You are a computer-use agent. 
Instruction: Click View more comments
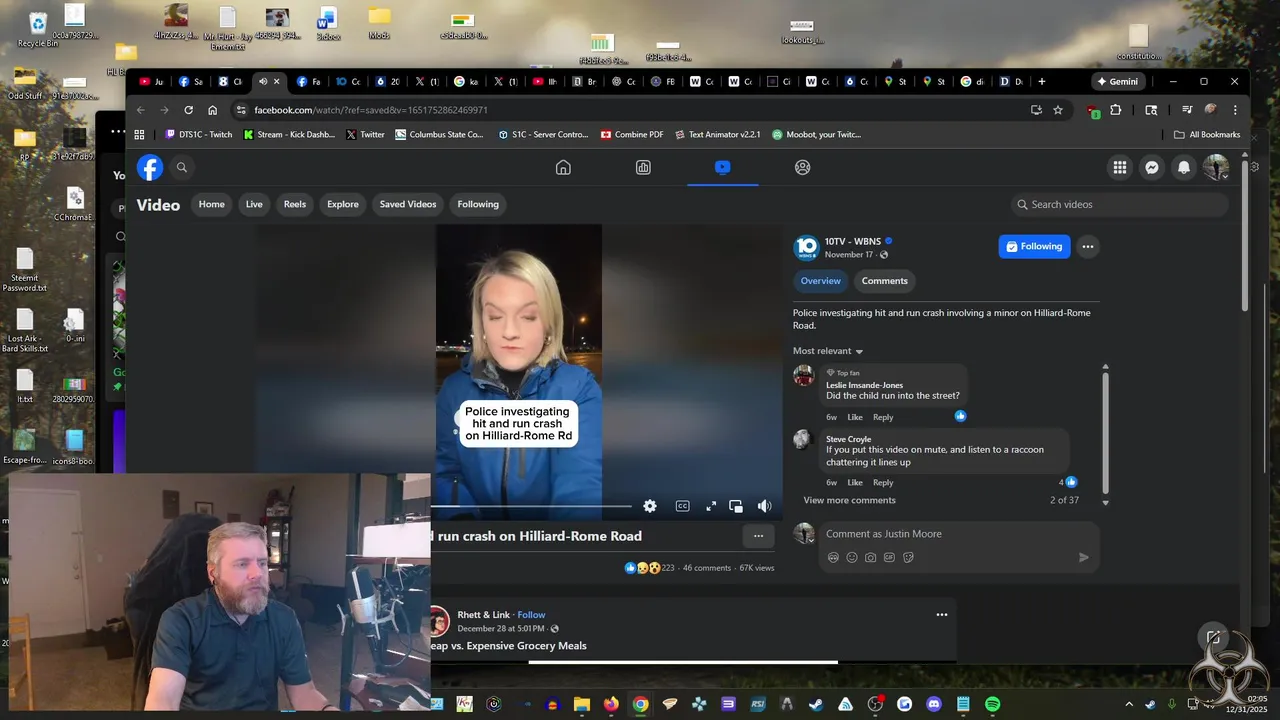click(x=850, y=500)
